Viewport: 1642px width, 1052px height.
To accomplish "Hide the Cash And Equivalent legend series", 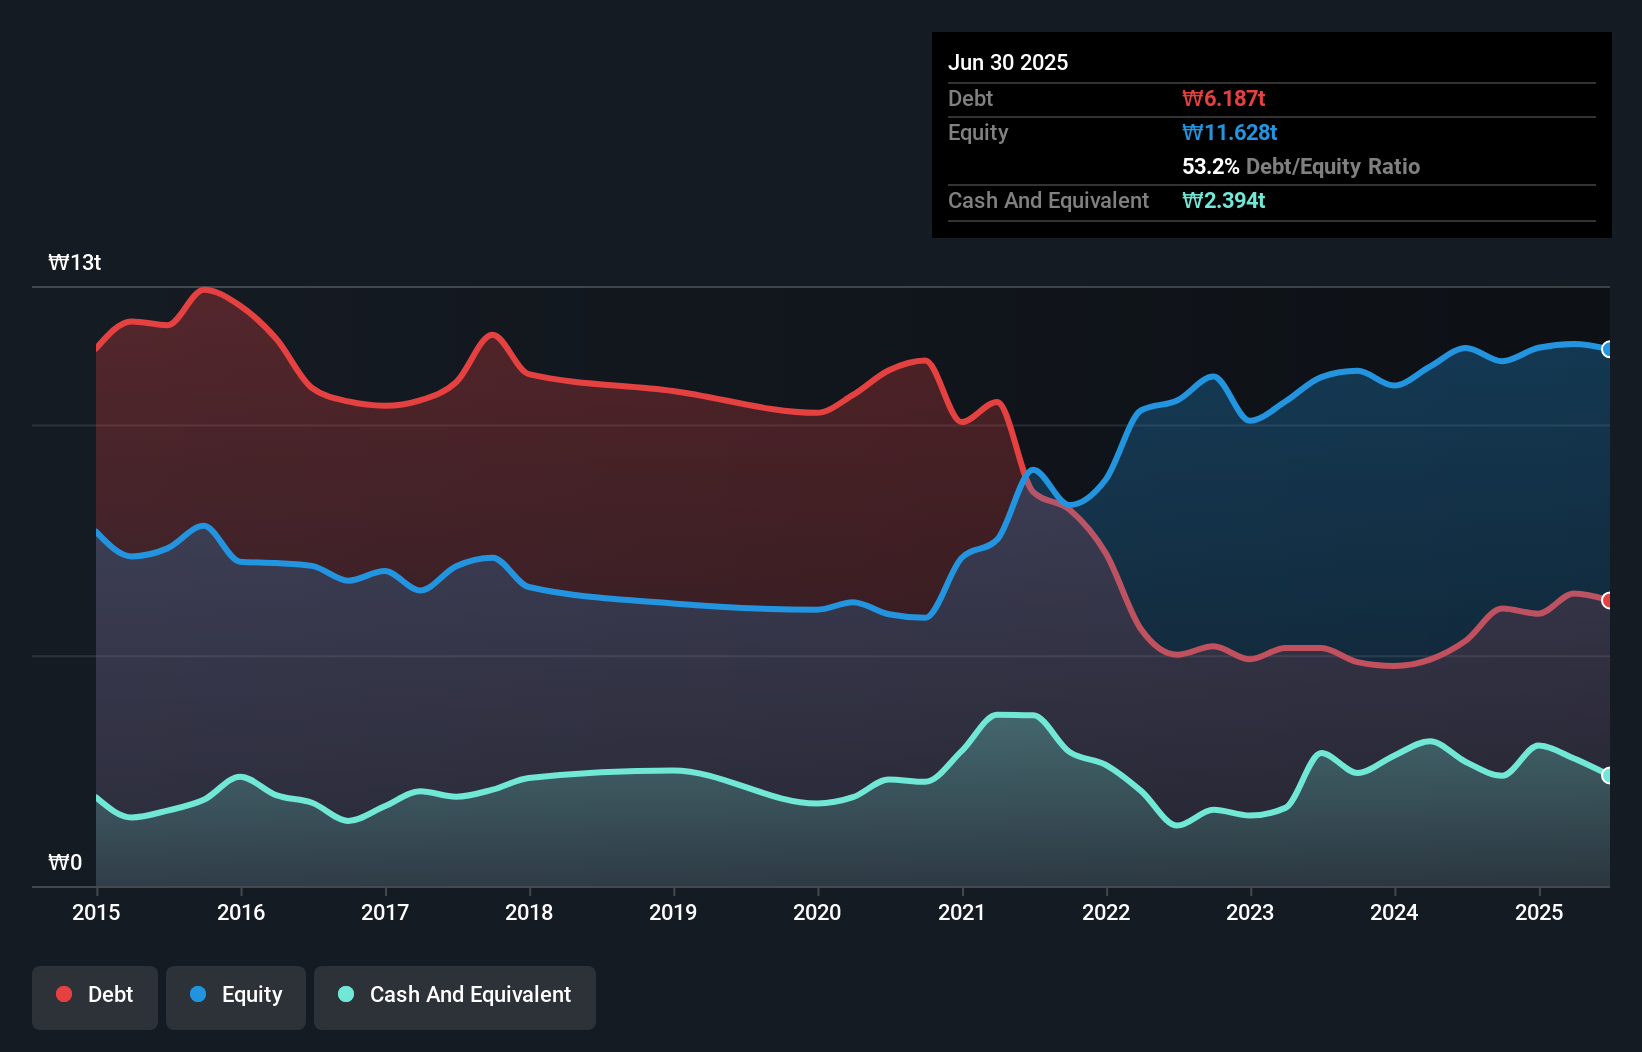I will (455, 995).
